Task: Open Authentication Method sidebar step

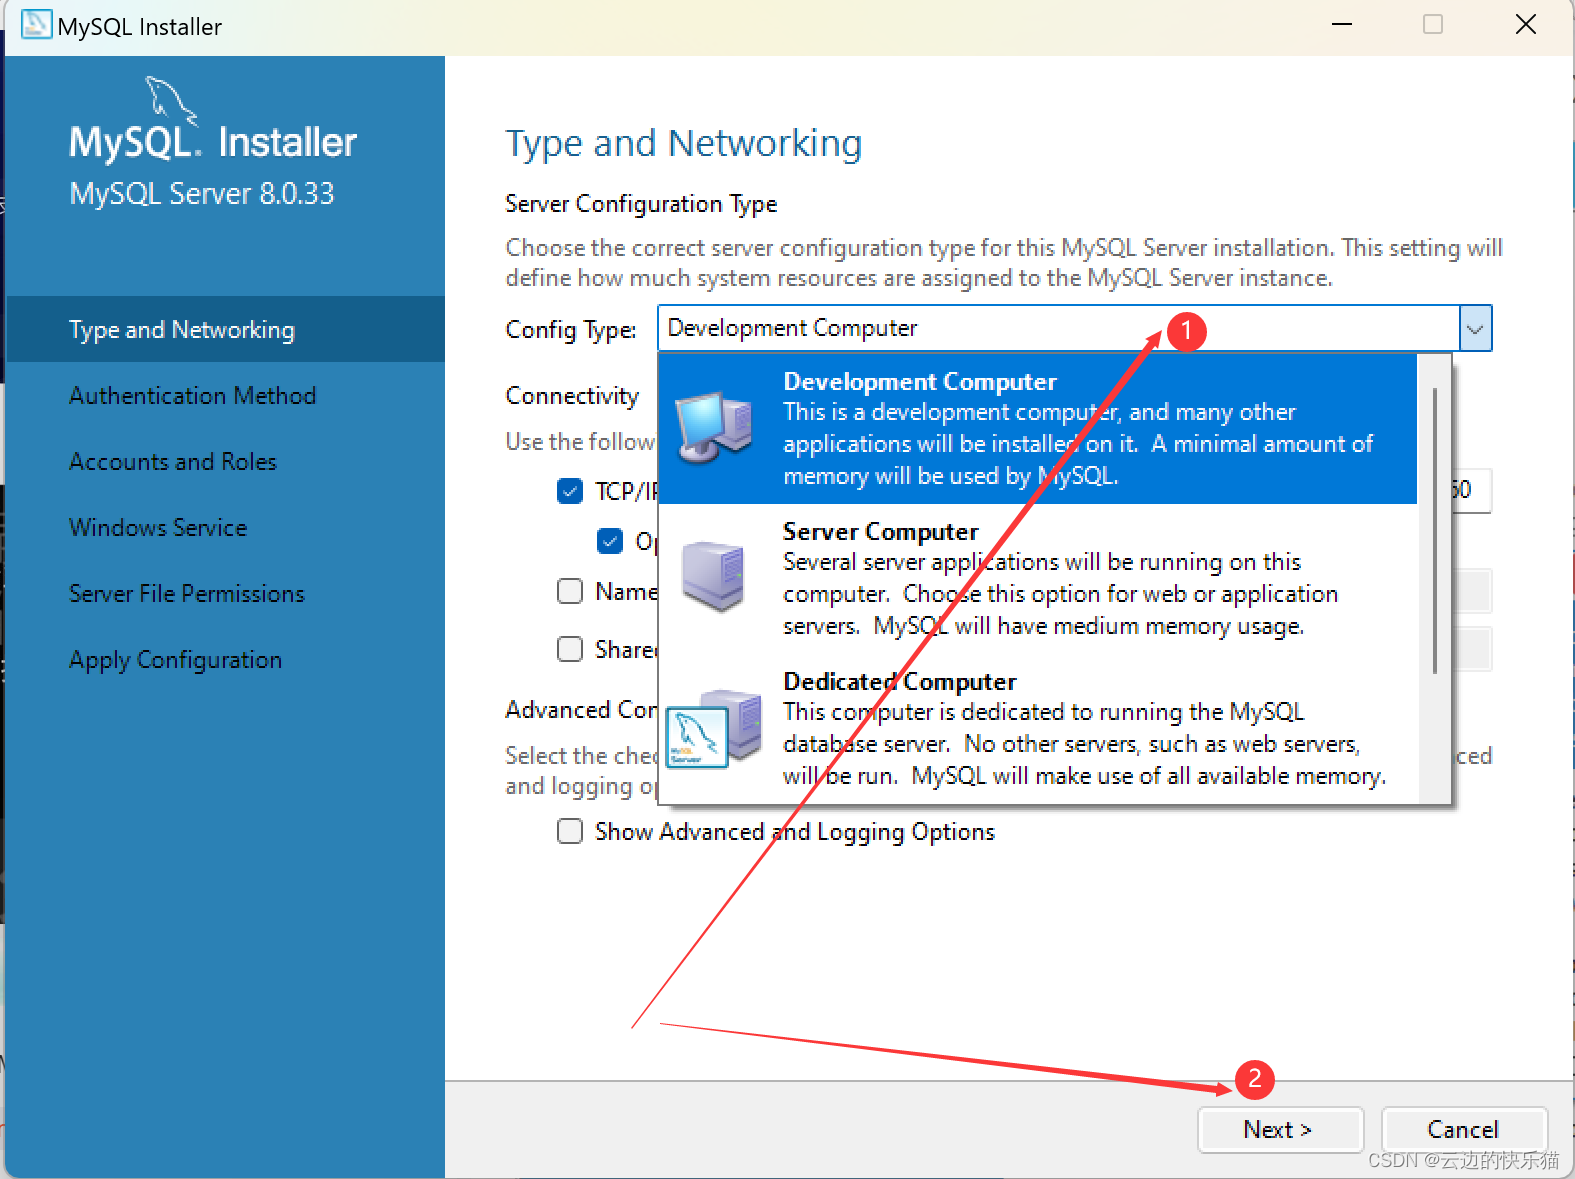Action: (226, 395)
